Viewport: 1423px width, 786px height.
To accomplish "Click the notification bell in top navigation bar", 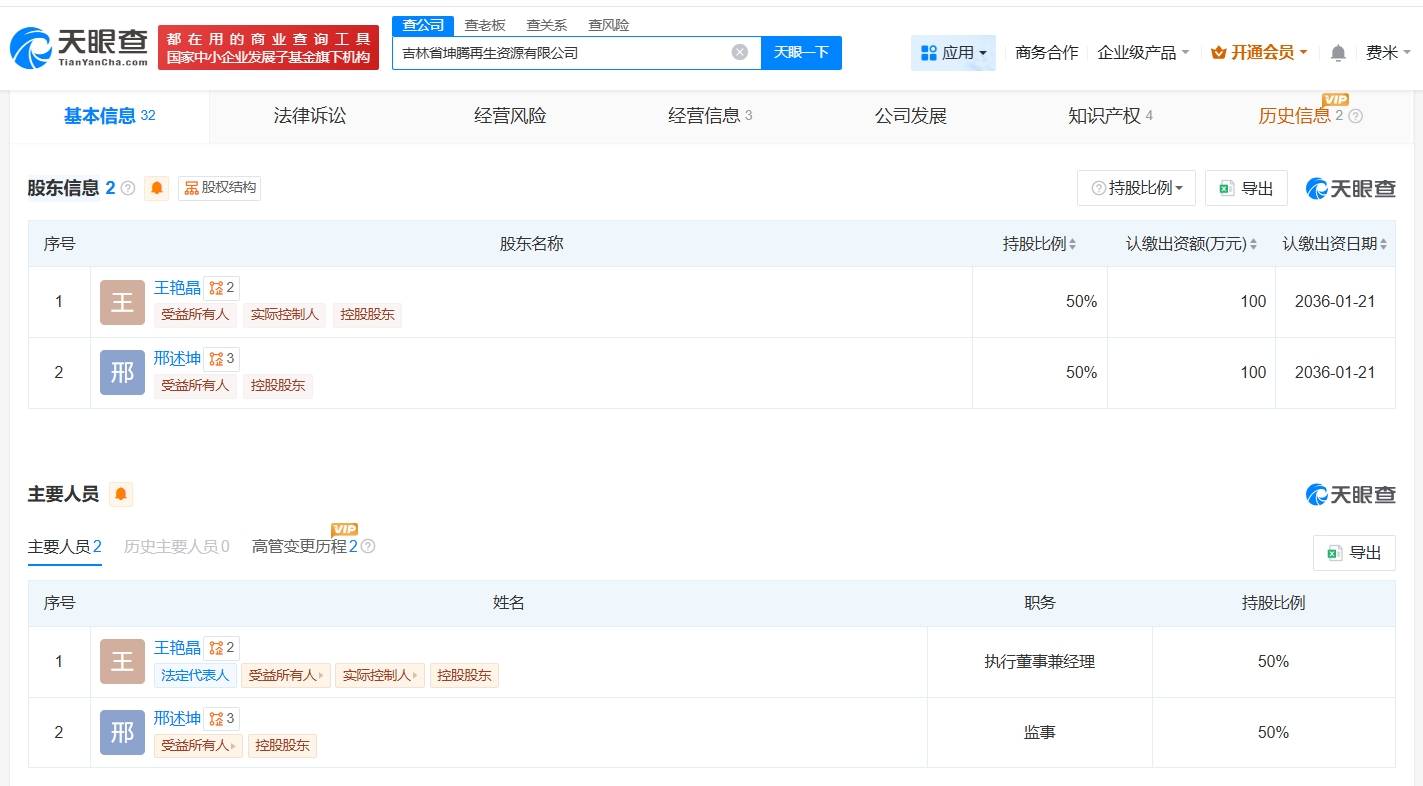I will pos(1337,53).
